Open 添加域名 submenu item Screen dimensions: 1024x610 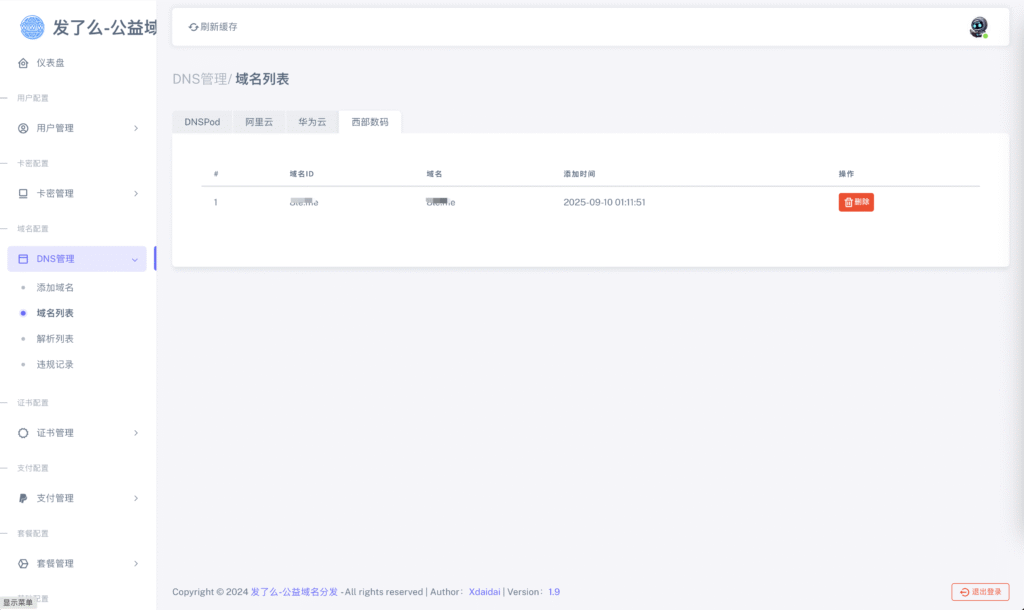pos(55,287)
